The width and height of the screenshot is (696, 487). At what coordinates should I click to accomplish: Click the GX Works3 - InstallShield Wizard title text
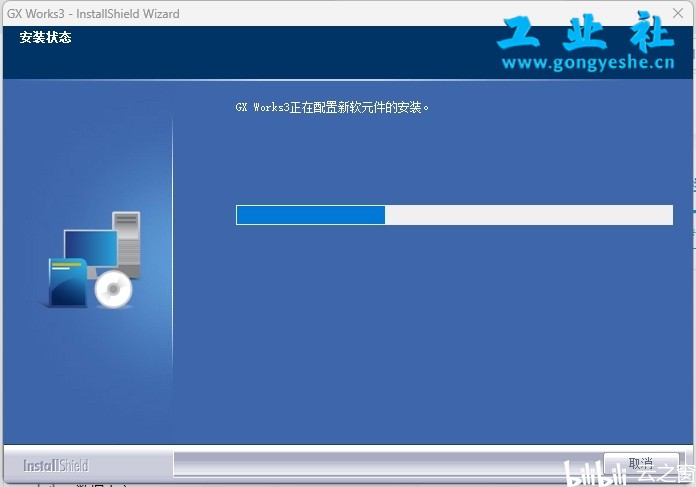click(93, 14)
